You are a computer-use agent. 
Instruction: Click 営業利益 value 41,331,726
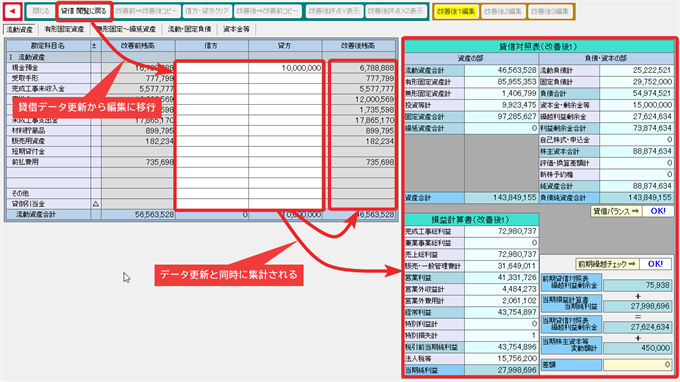501,278
